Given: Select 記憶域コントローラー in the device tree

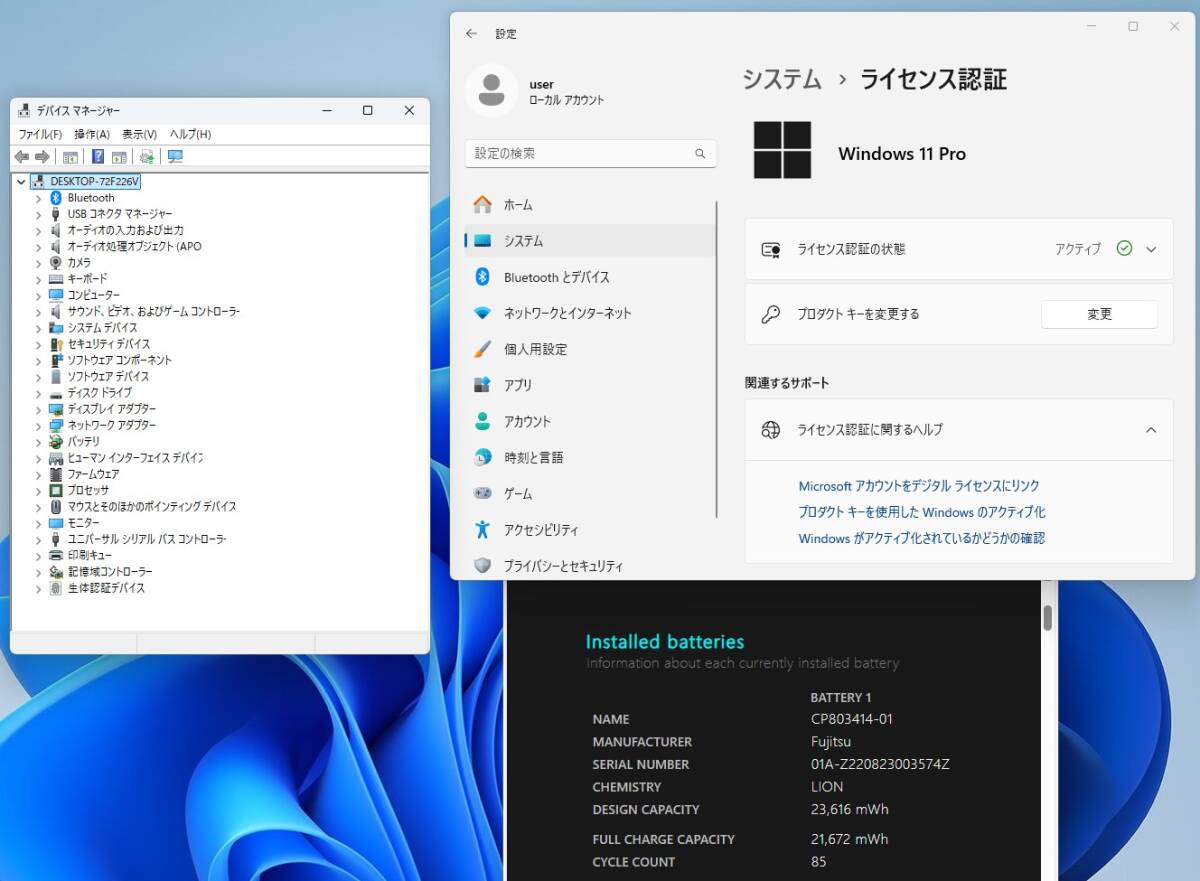Looking at the screenshot, I should pos(110,572).
